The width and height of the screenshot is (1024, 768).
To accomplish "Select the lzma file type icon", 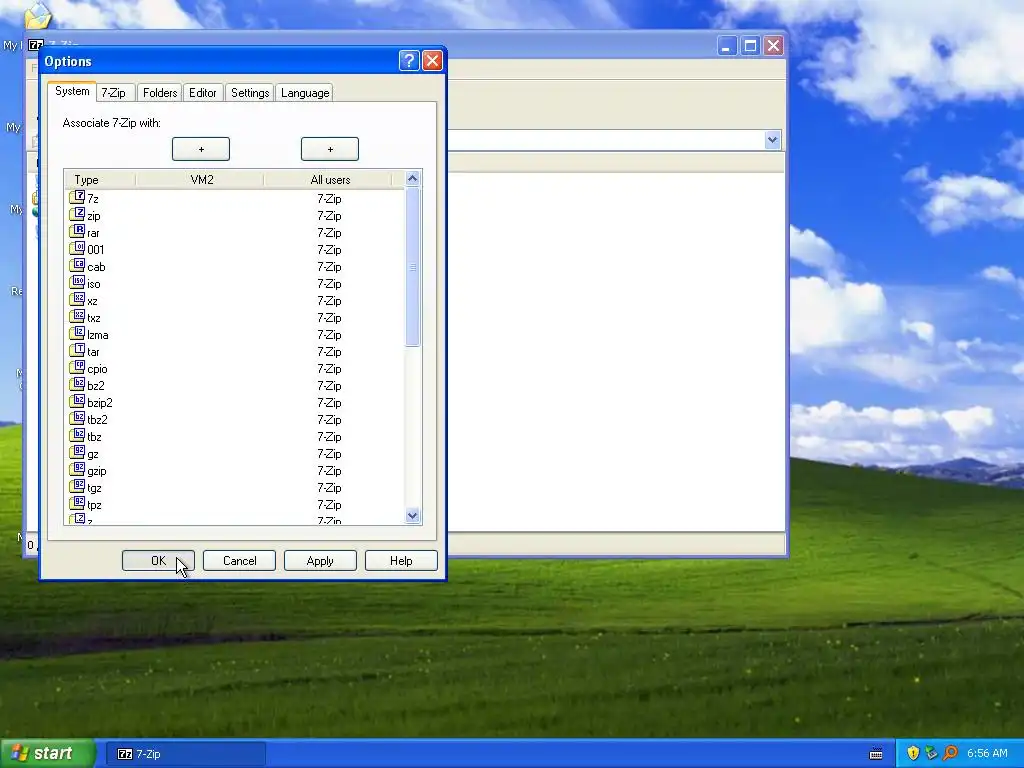I will coord(77,333).
